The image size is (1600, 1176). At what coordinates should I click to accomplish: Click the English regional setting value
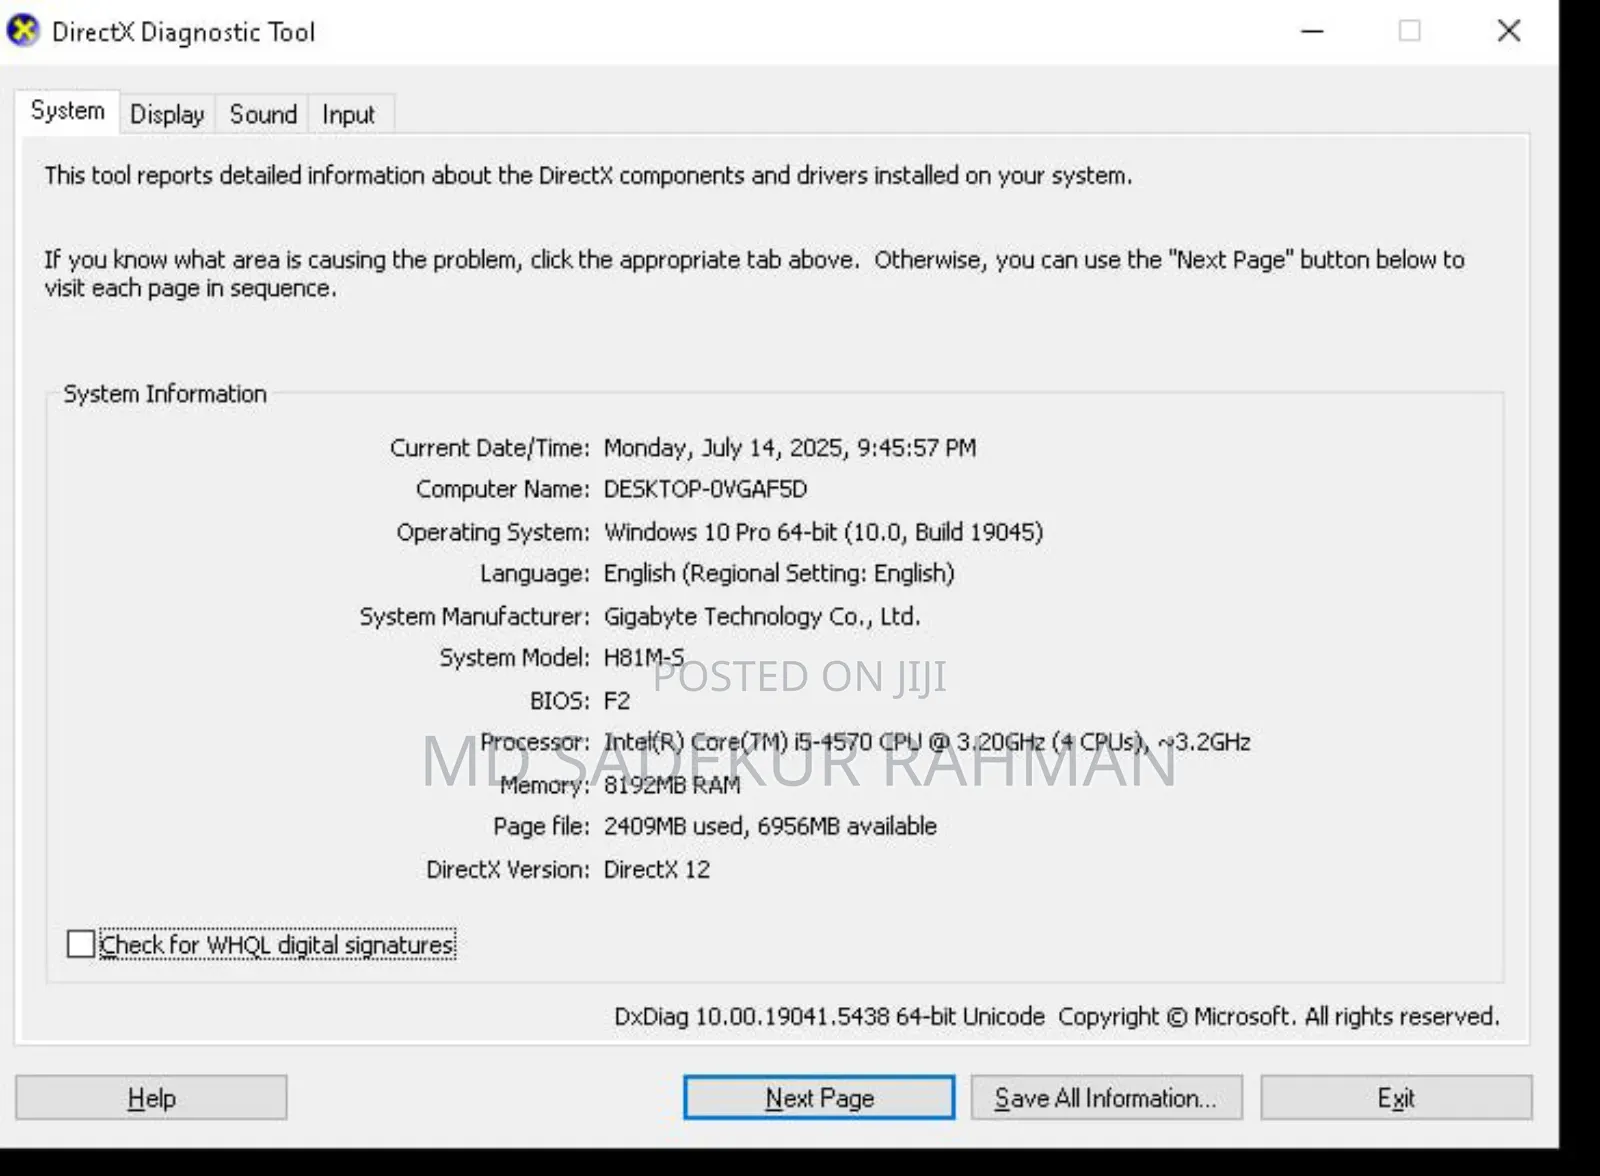[779, 574]
